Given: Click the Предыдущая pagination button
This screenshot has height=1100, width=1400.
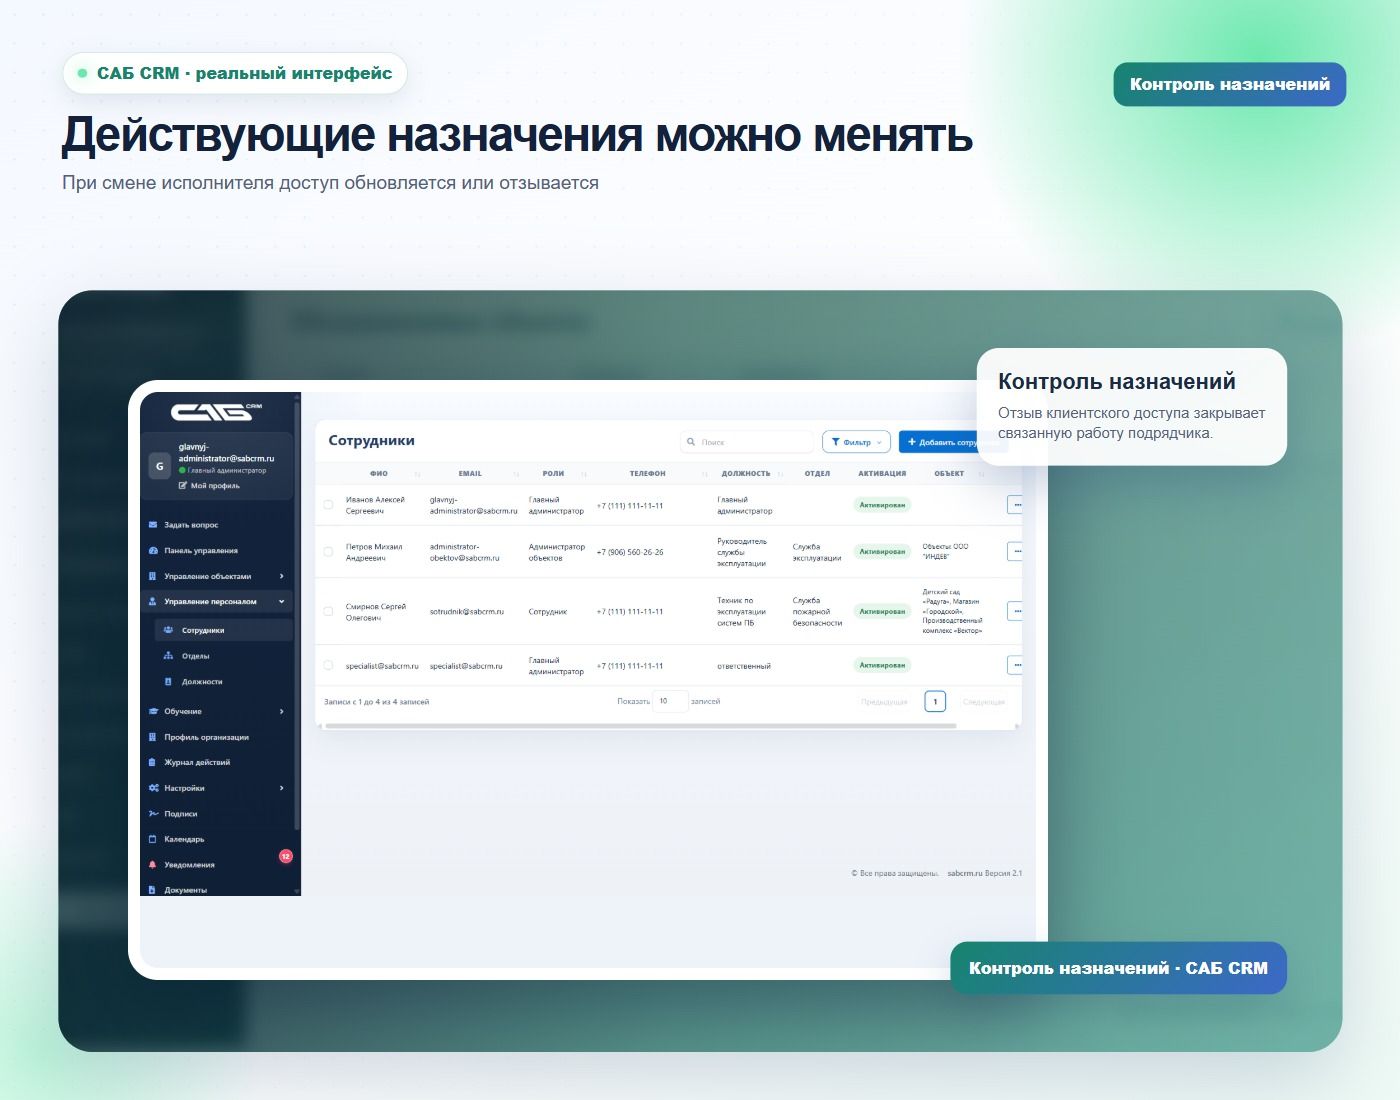Looking at the screenshot, I should (884, 702).
